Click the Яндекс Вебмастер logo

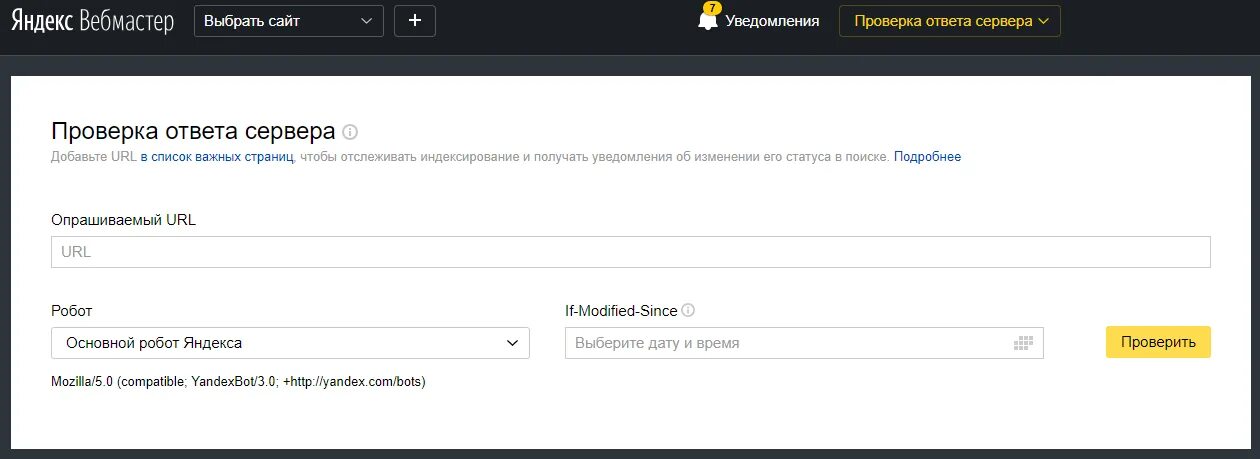(x=92, y=20)
